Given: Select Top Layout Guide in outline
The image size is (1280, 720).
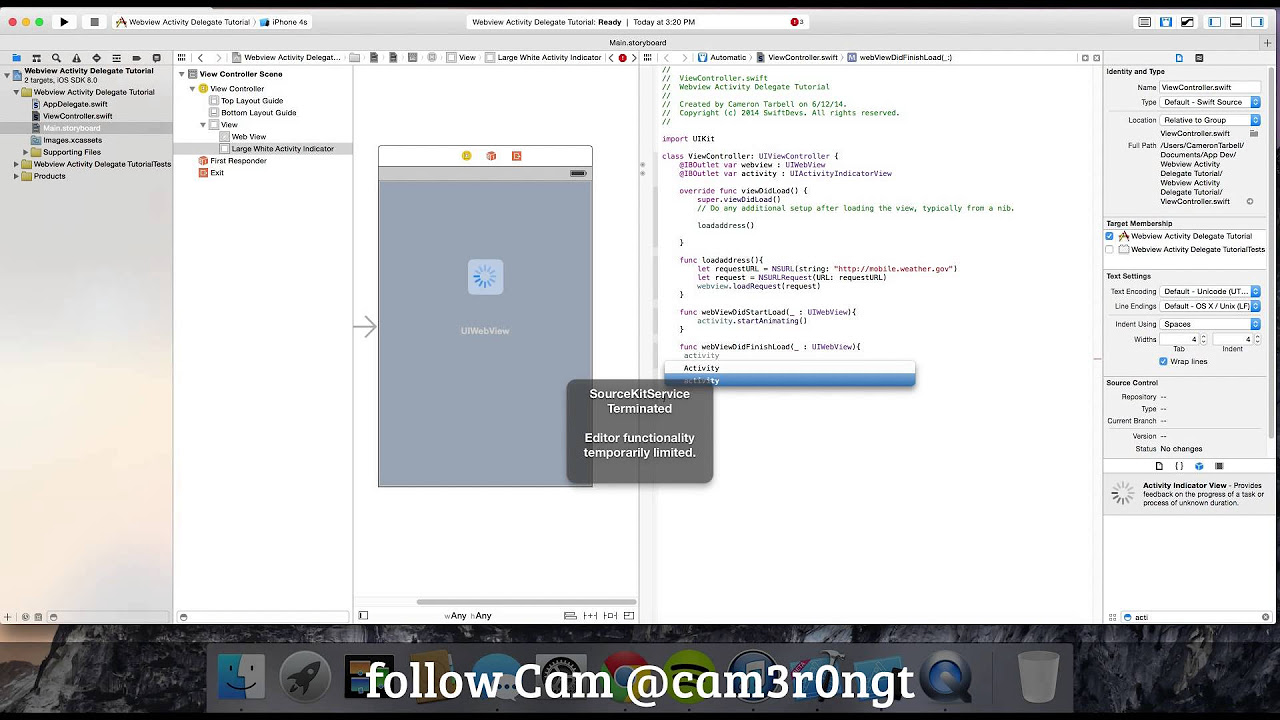Looking at the screenshot, I should pyautogui.click(x=252, y=101).
